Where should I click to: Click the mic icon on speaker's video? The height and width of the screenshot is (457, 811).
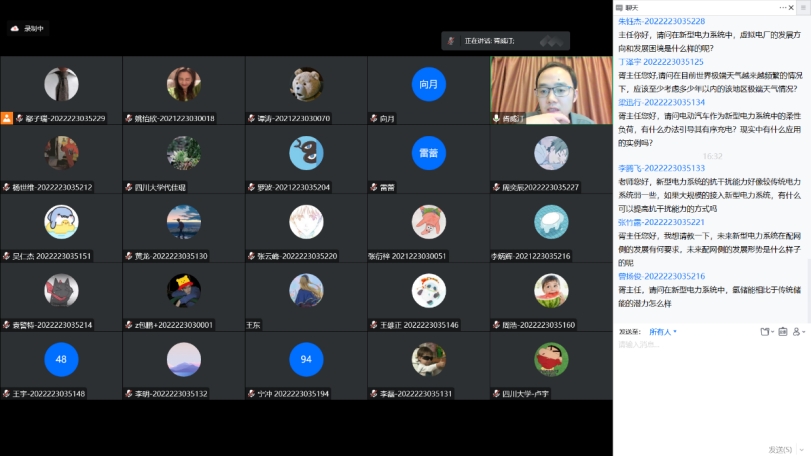(496, 118)
